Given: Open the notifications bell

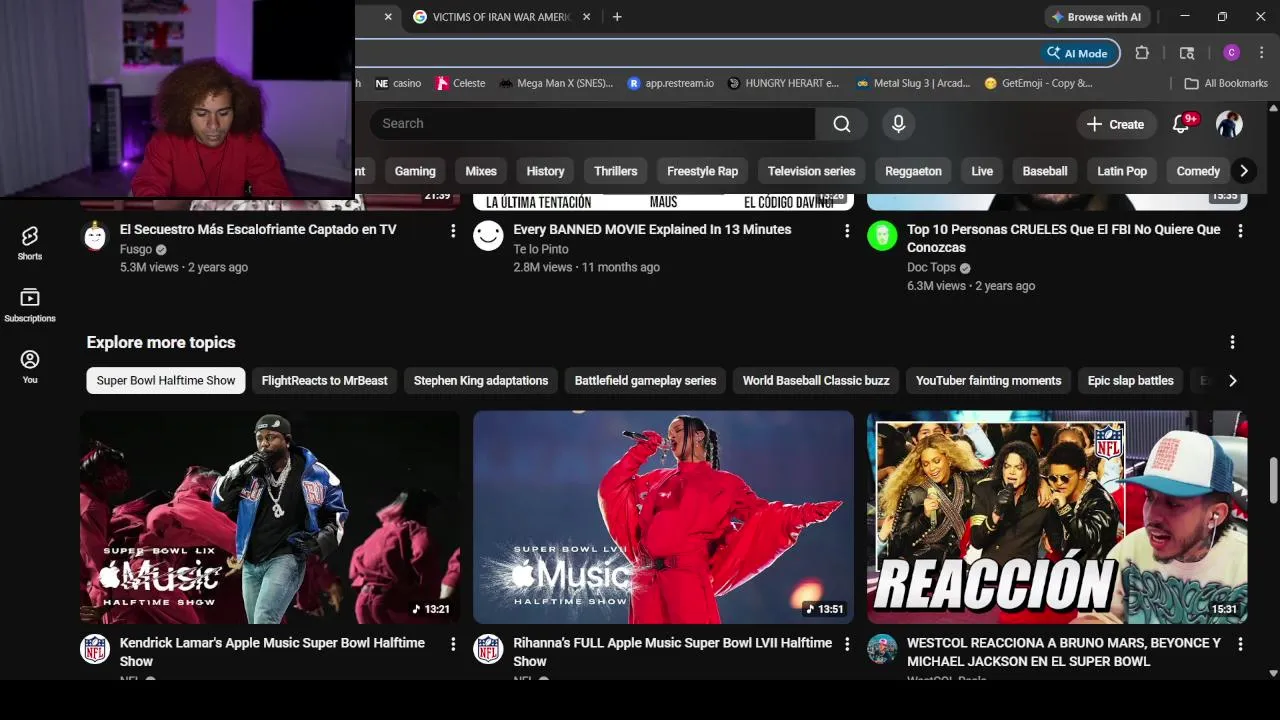Looking at the screenshot, I should (1181, 124).
